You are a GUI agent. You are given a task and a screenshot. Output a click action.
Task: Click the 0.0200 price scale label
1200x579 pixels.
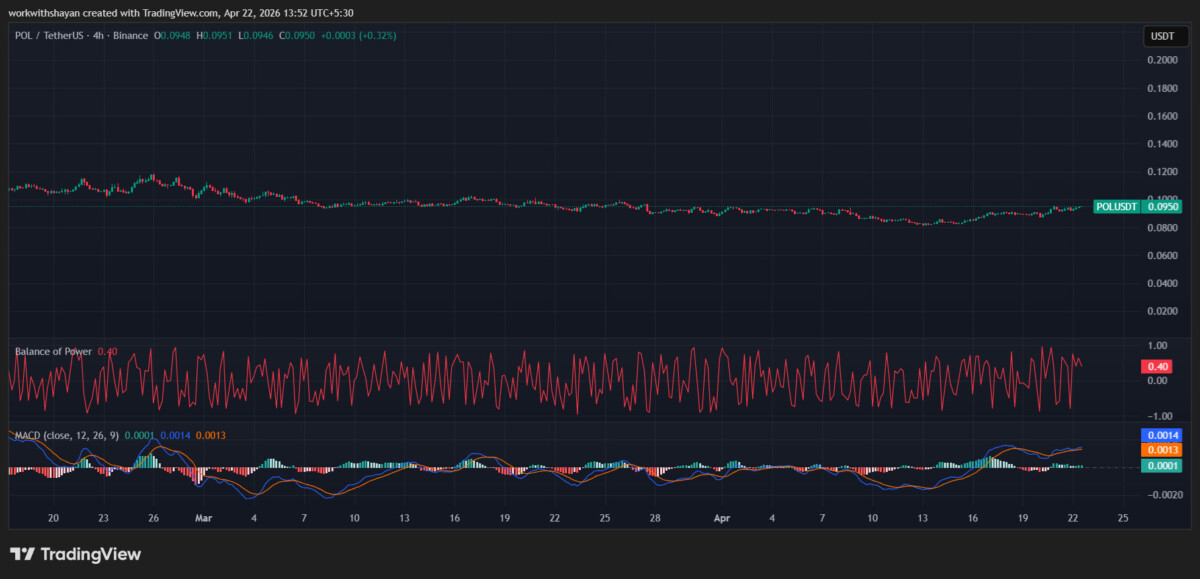tap(1162, 311)
